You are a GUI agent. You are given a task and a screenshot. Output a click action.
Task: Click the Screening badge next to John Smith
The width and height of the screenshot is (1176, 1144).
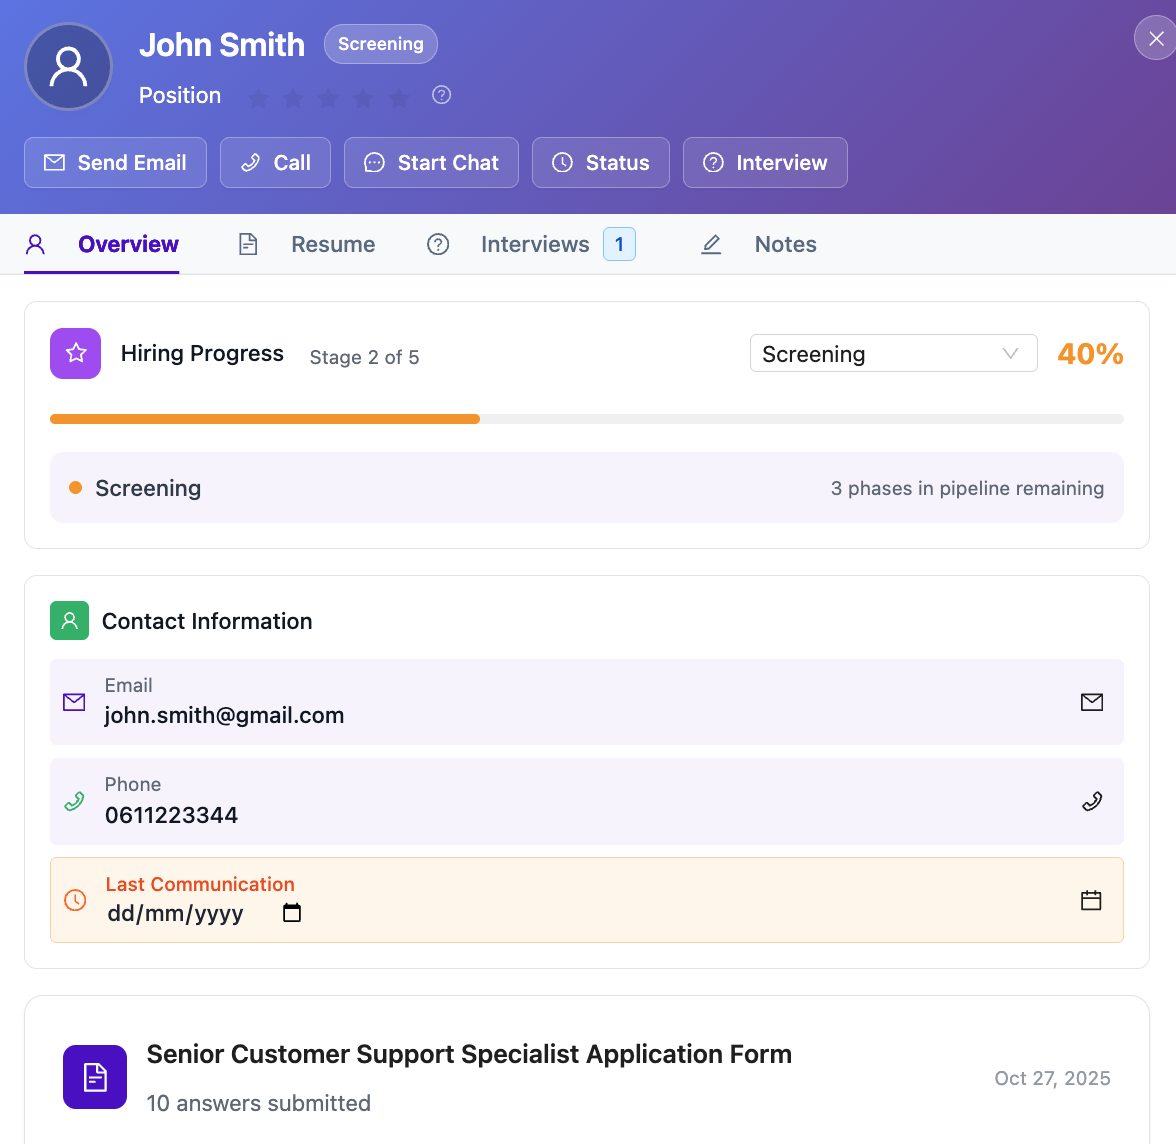pyautogui.click(x=380, y=44)
